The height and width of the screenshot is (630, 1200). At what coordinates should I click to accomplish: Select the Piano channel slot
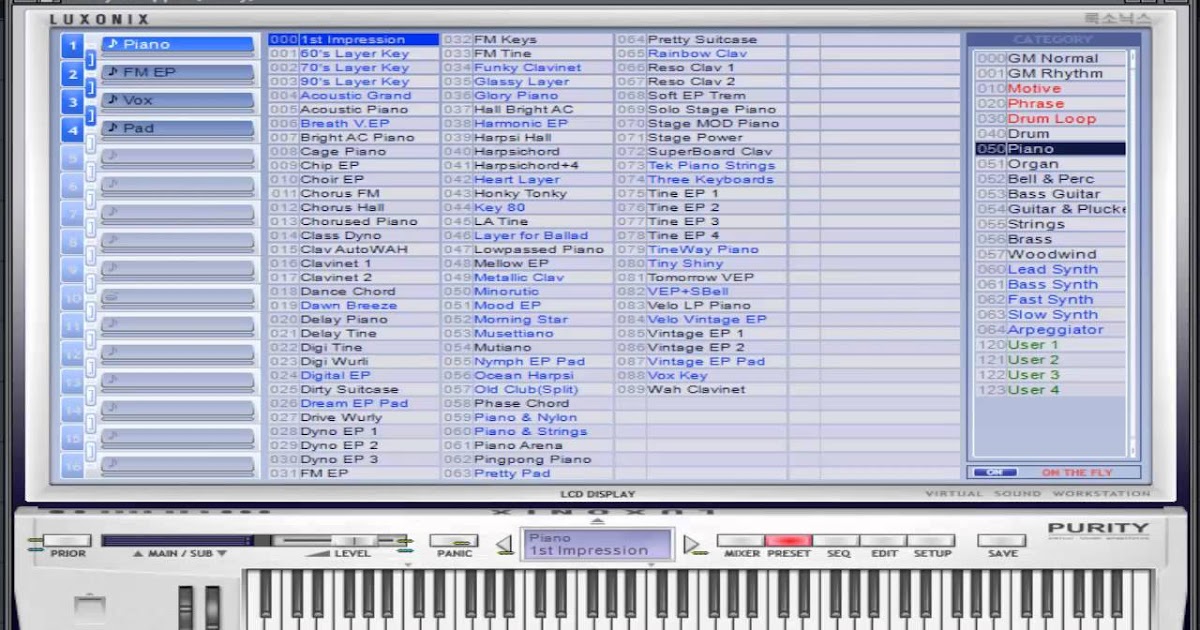click(177, 45)
